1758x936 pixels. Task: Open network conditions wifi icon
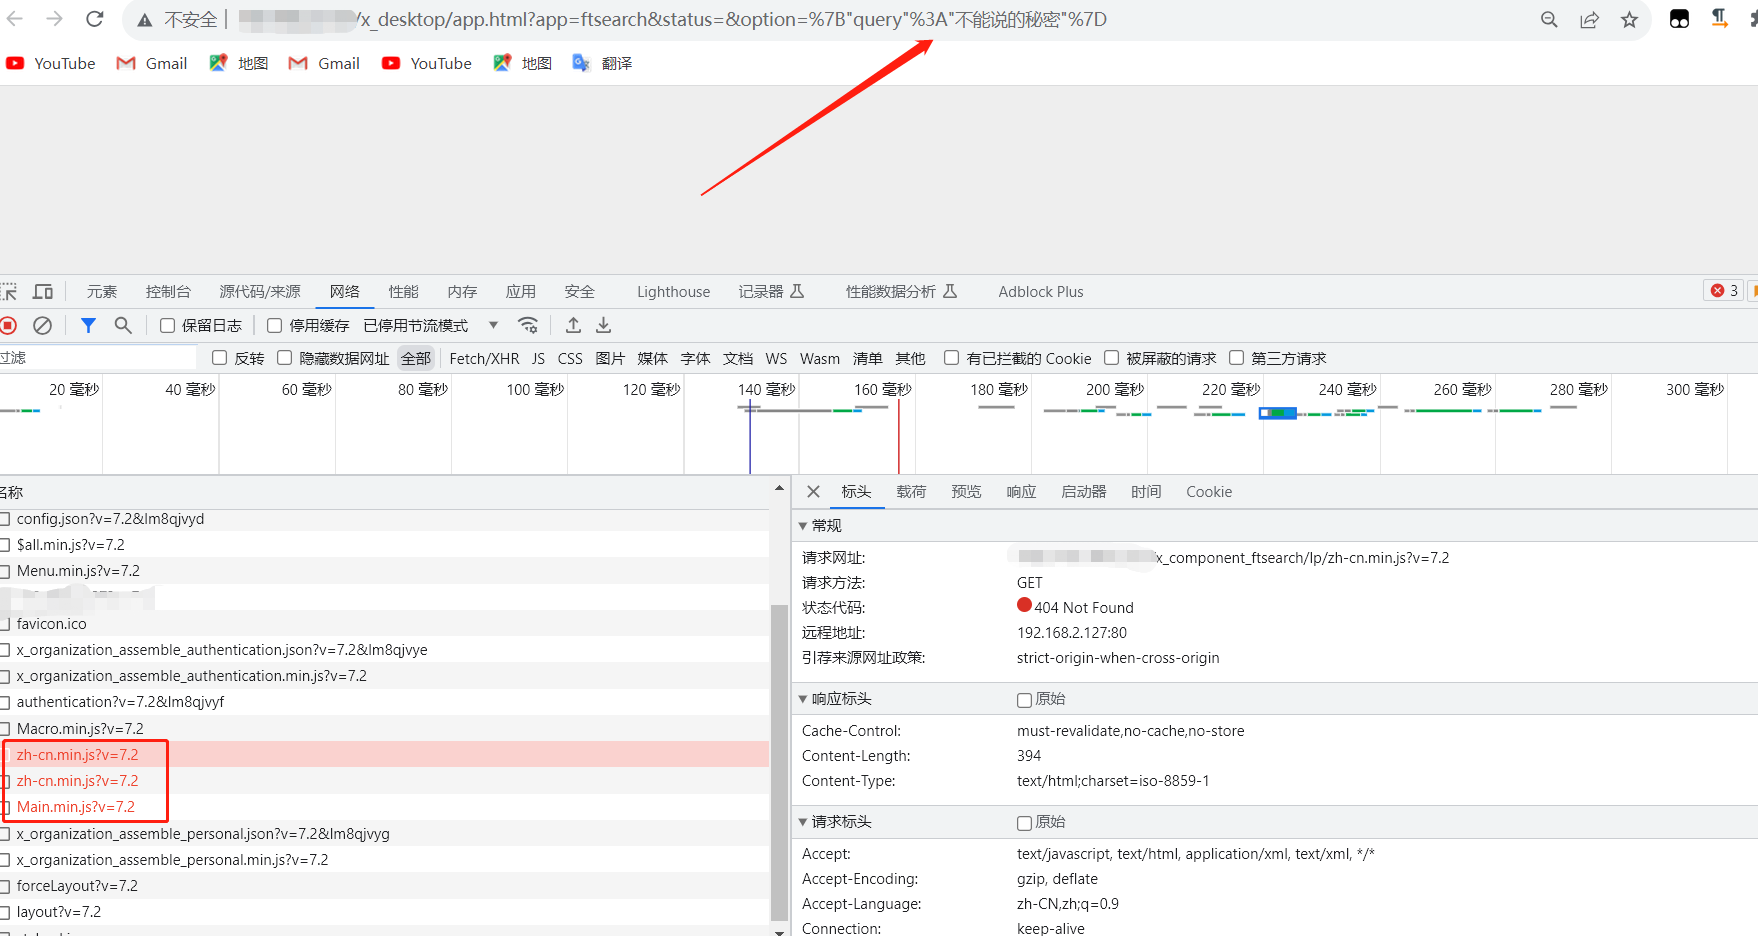coord(528,325)
